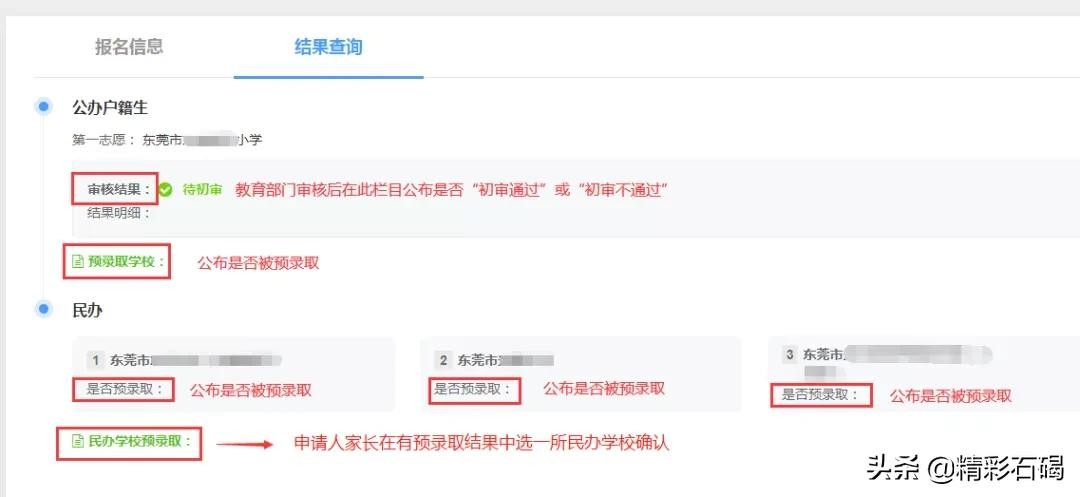Click the green check icon beside 待初审
This screenshot has width=1080, height=497.
pos(166,189)
